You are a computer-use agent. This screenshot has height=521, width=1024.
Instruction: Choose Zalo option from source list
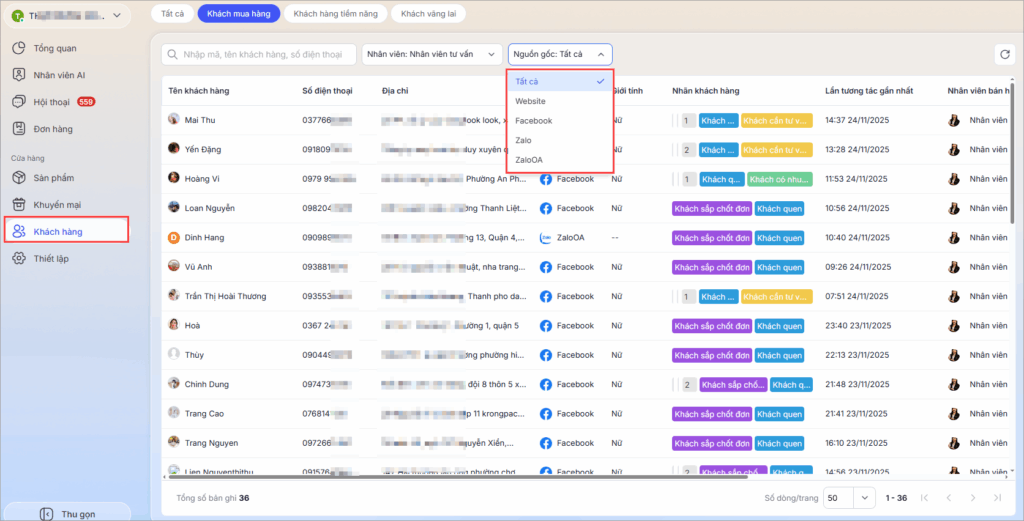(x=525, y=140)
